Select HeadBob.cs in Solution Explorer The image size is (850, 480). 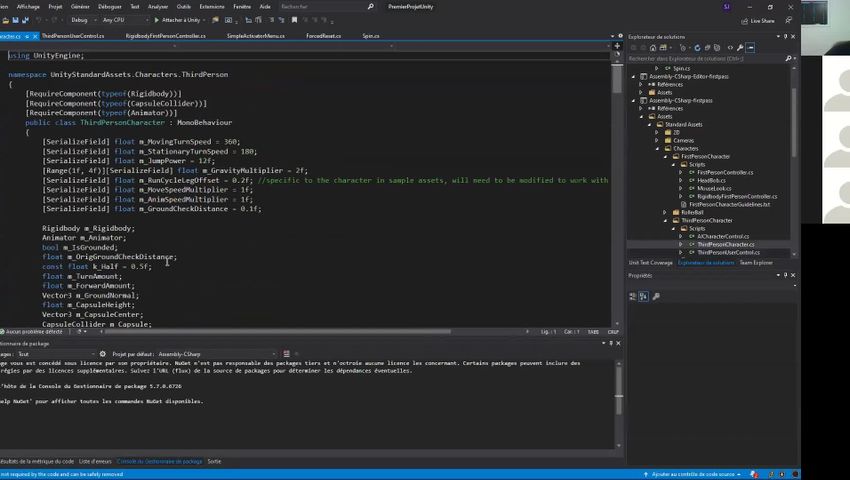pos(711,180)
